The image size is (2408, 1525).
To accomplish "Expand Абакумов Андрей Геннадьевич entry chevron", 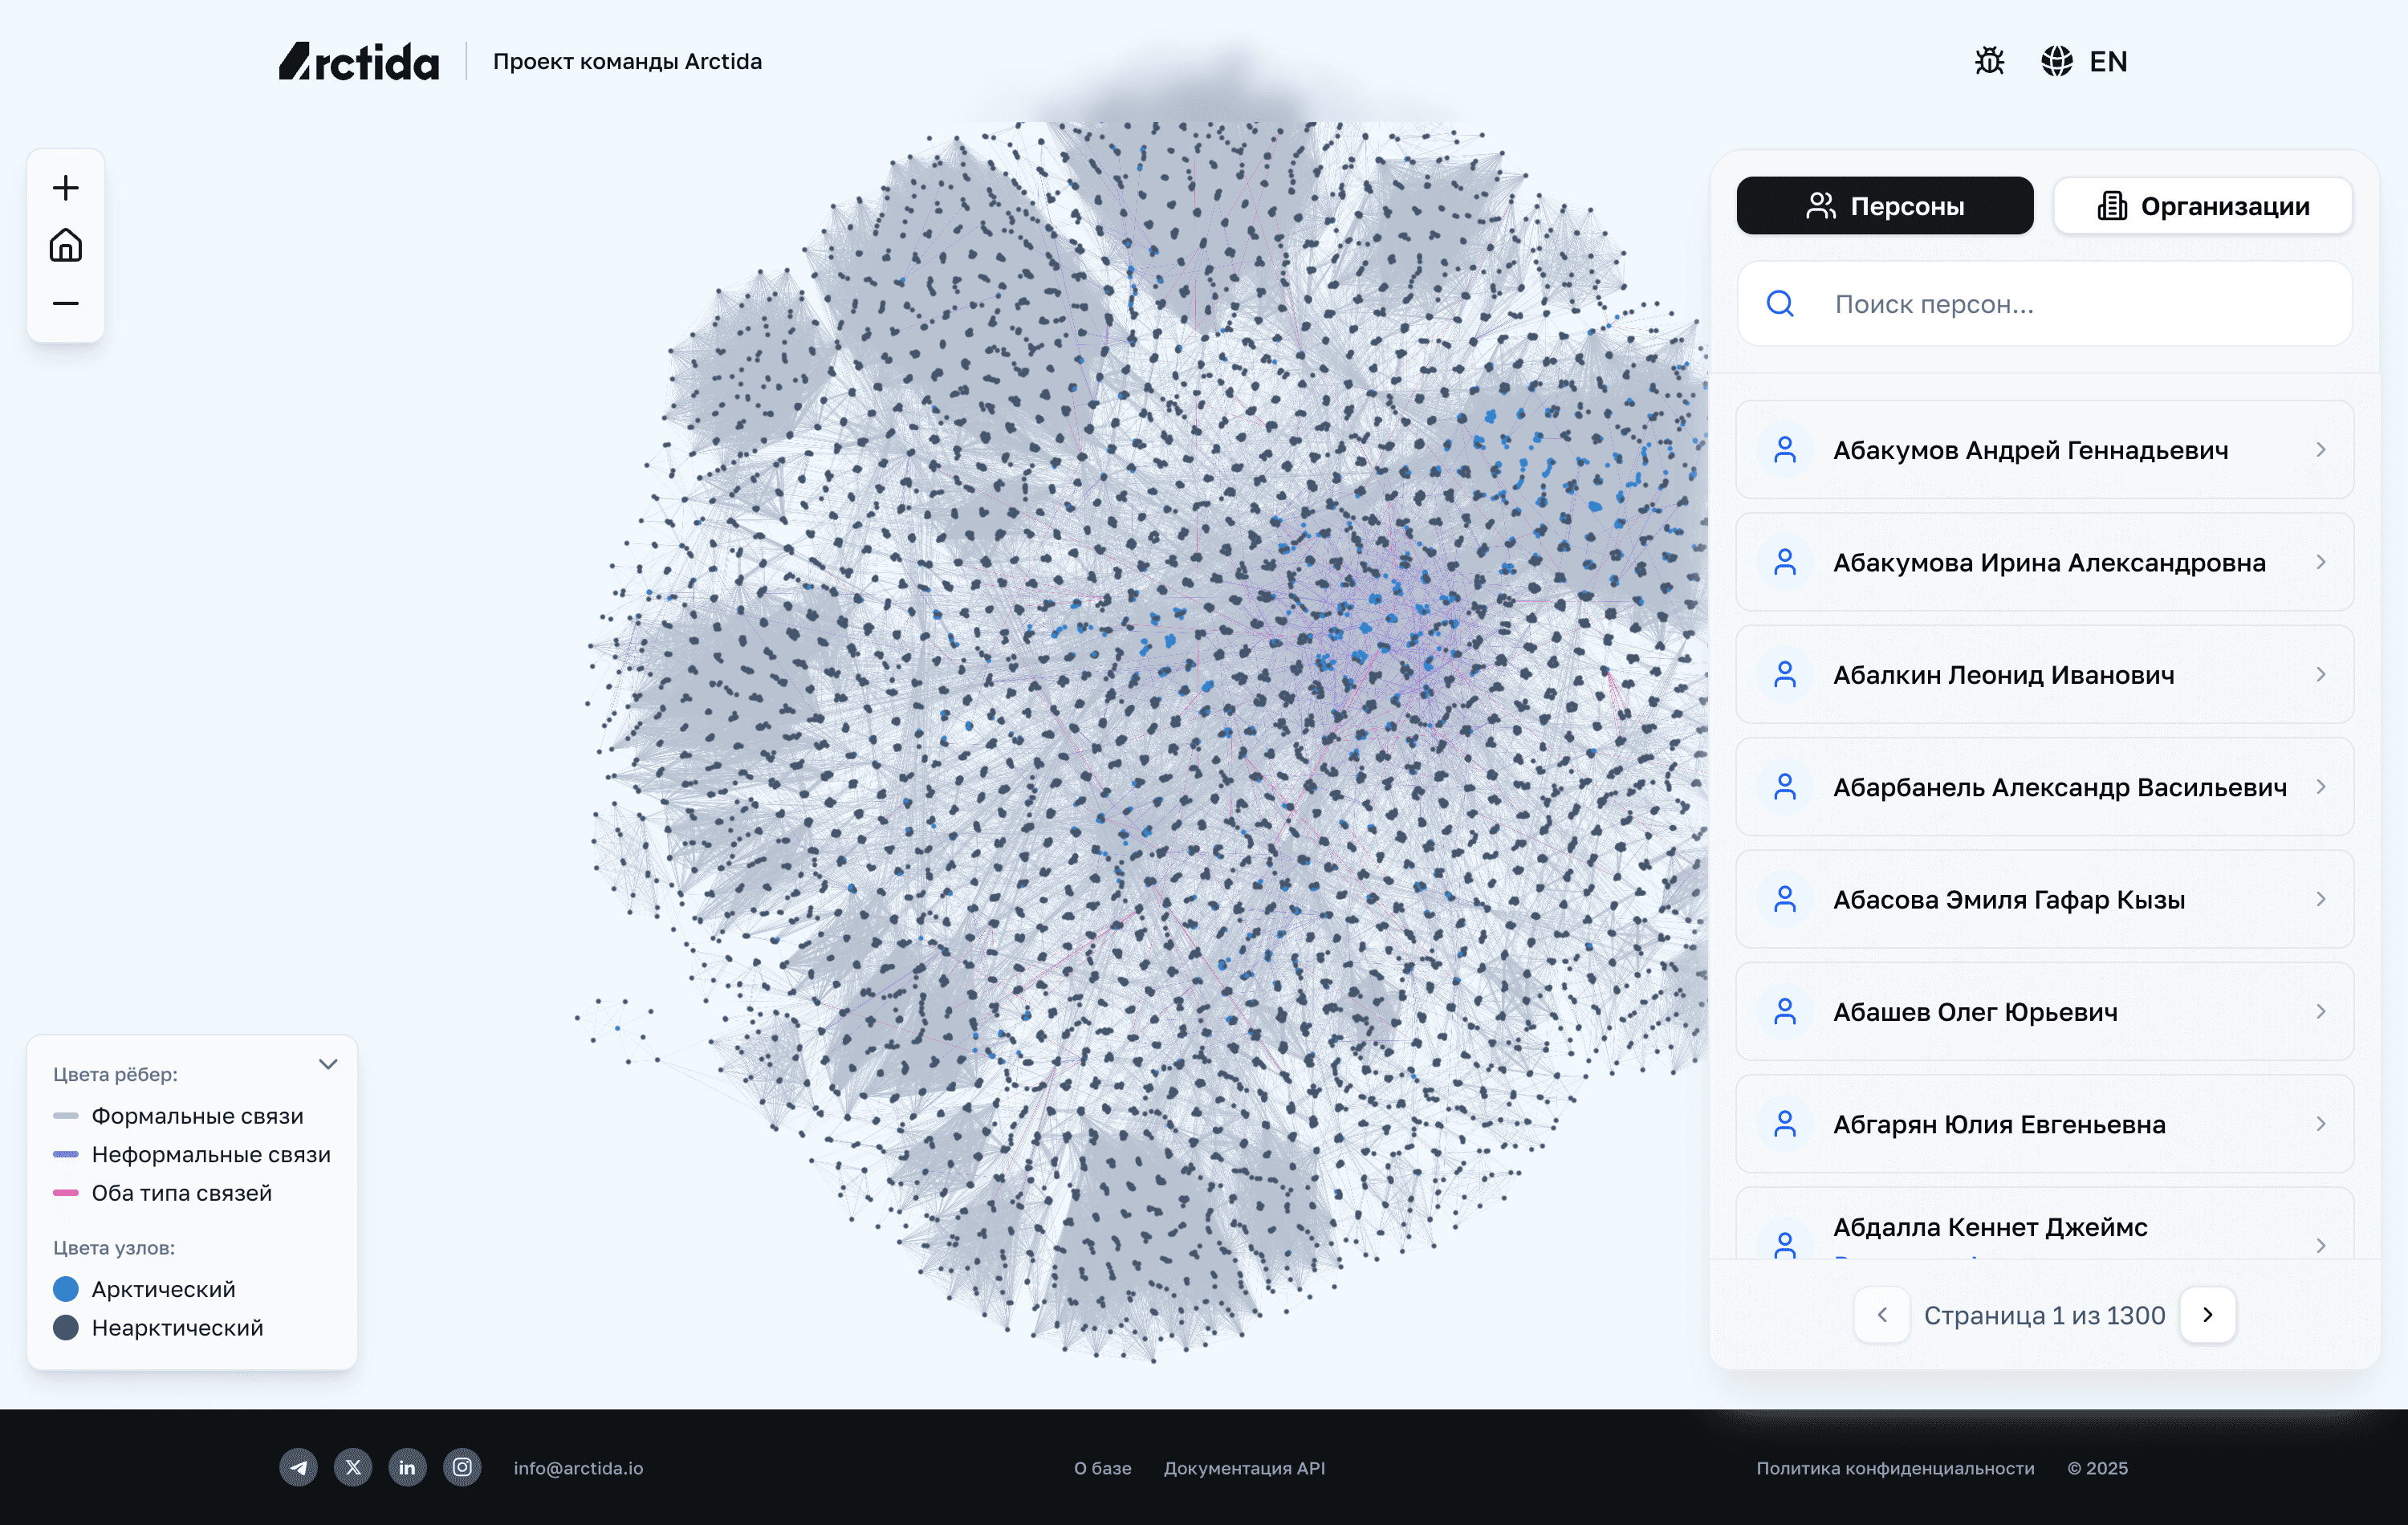I will click(x=2320, y=450).
